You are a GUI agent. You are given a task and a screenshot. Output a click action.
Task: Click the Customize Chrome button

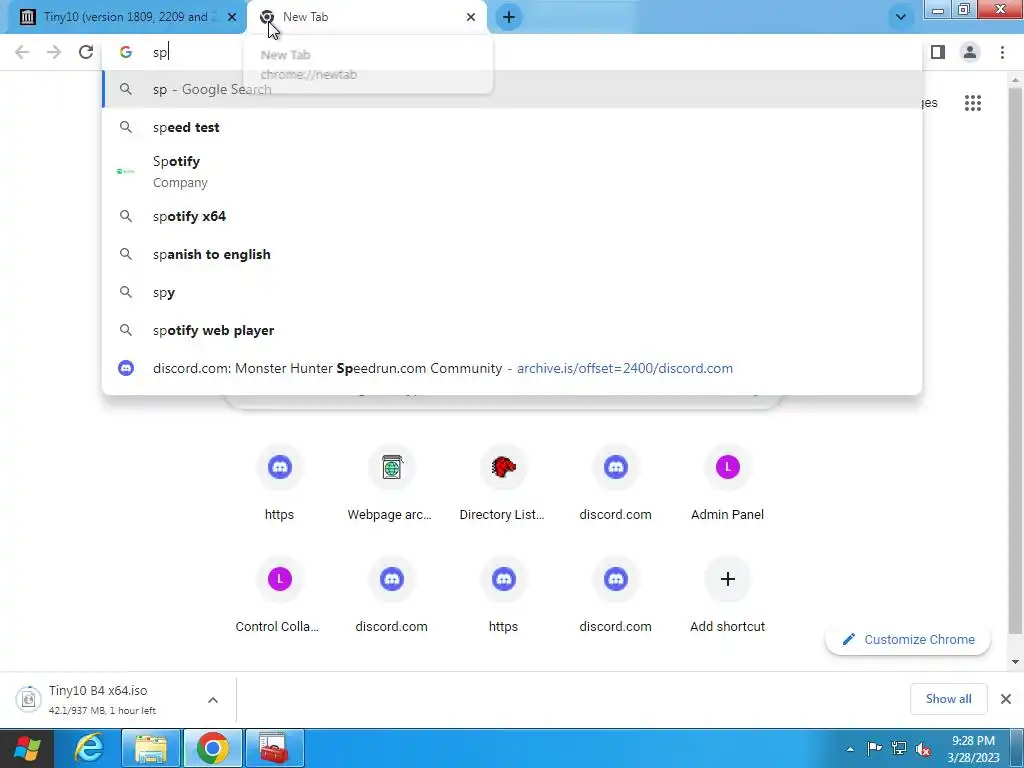coord(908,639)
